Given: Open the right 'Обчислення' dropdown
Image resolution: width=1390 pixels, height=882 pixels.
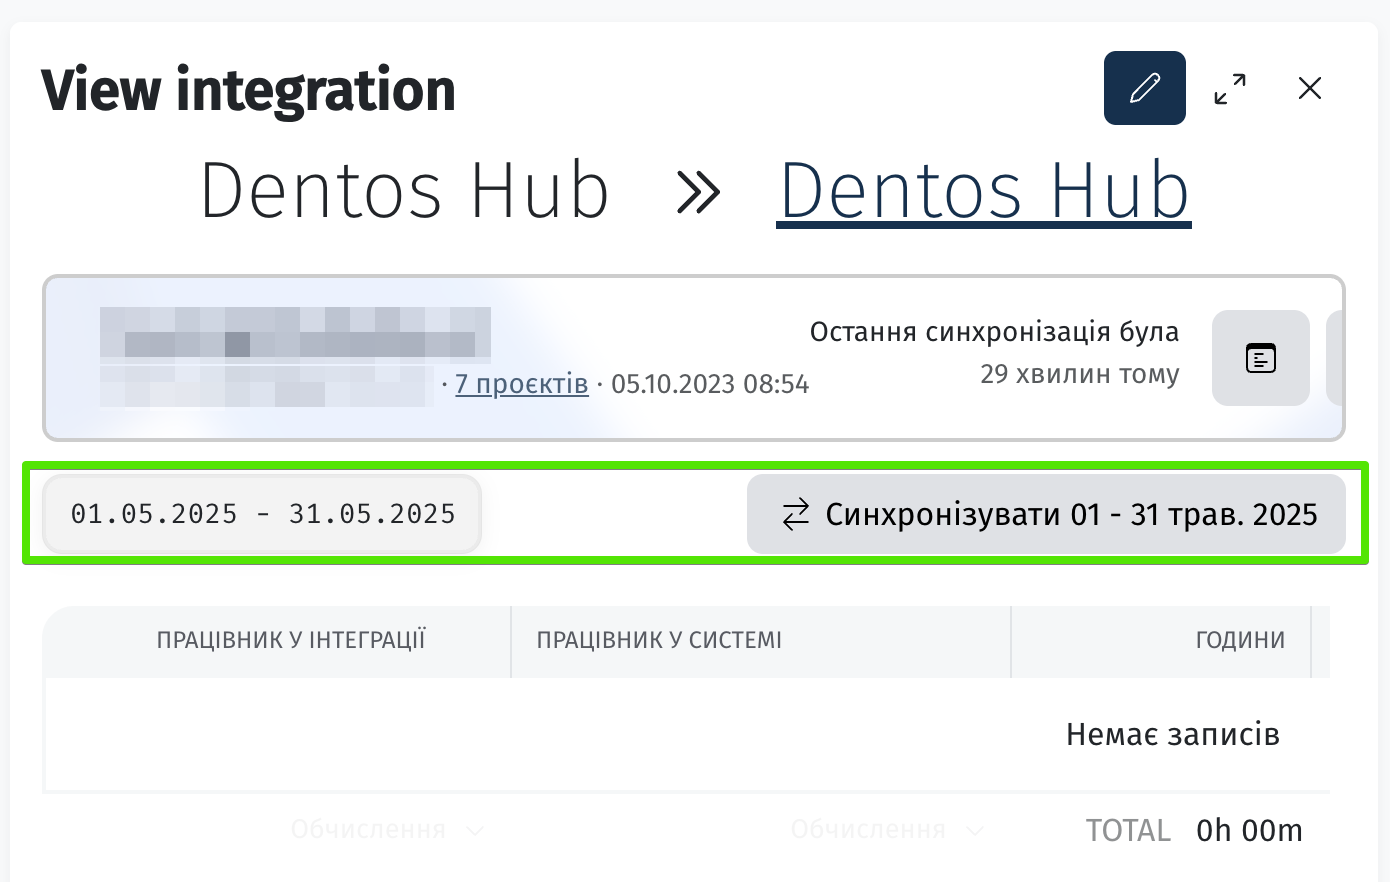Looking at the screenshot, I should [x=887, y=830].
